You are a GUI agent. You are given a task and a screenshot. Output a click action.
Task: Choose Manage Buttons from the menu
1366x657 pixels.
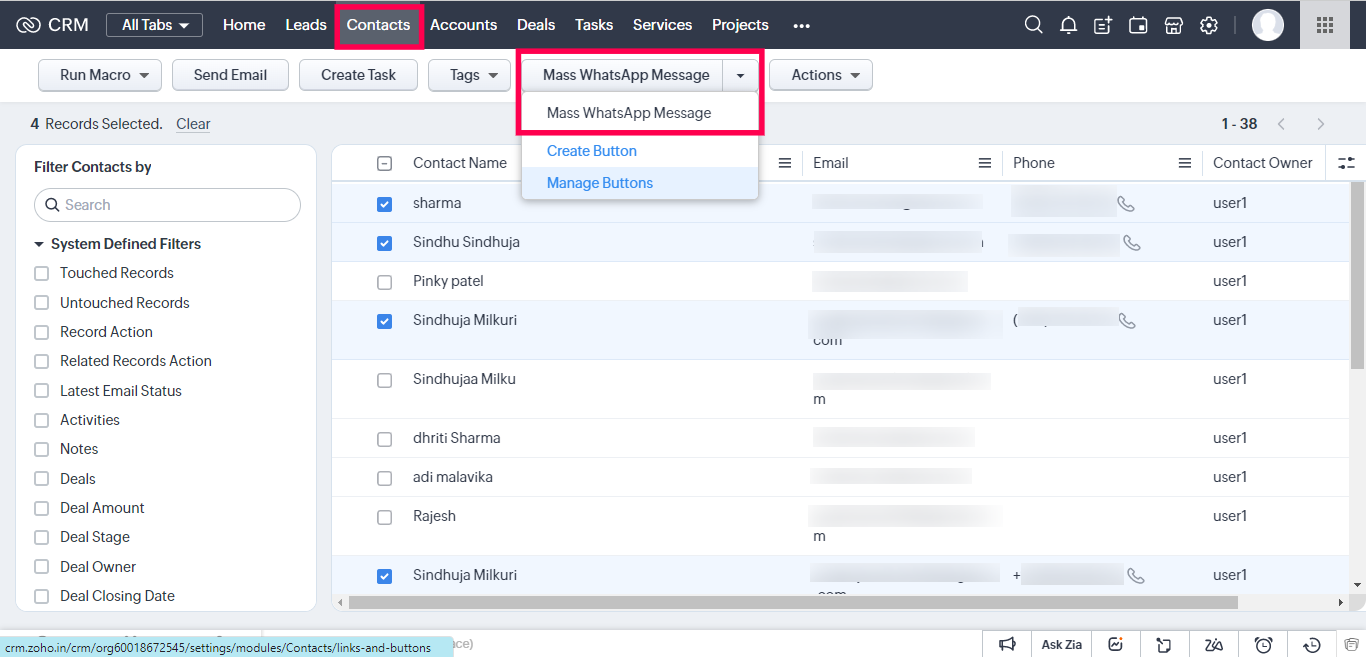600,183
